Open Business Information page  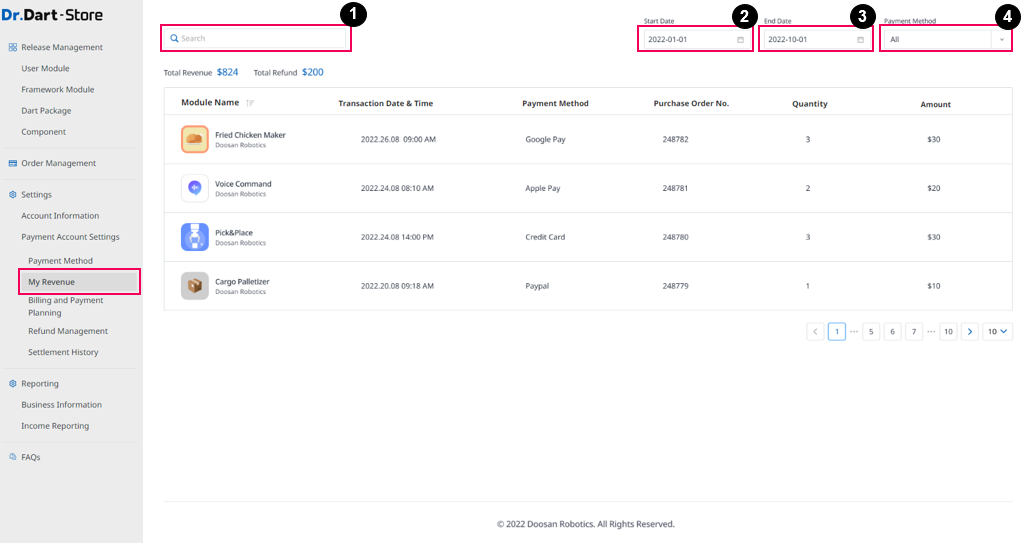[x=61, y=405]
